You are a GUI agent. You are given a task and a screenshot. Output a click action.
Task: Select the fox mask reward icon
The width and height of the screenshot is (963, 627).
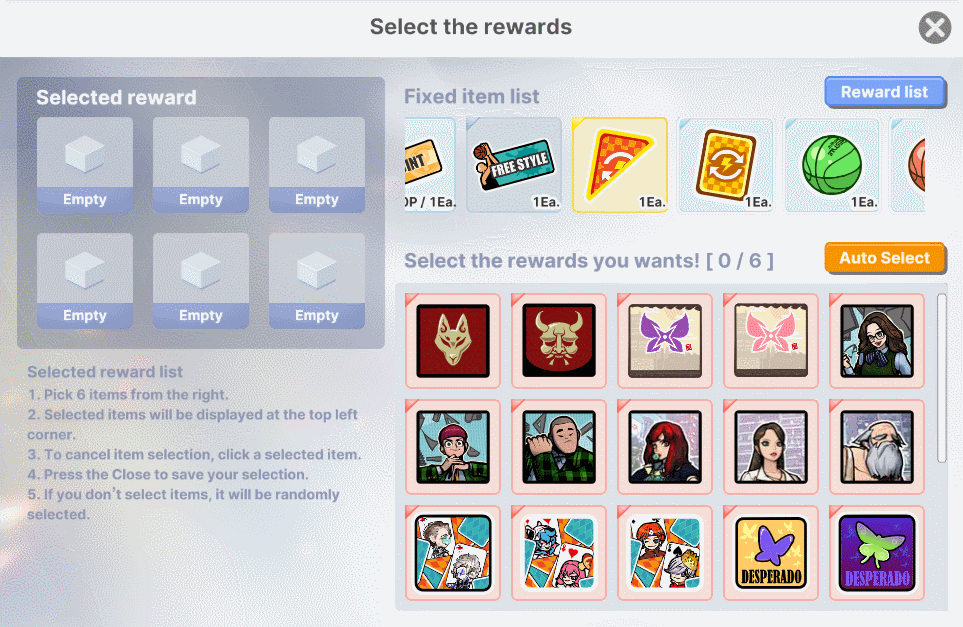tap(453, 341)
